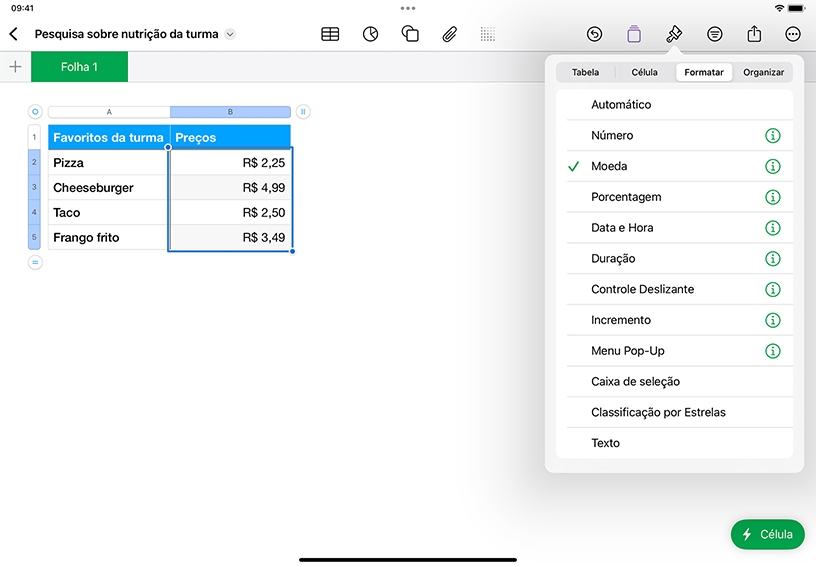Tap the undo icon

point(594,34)
